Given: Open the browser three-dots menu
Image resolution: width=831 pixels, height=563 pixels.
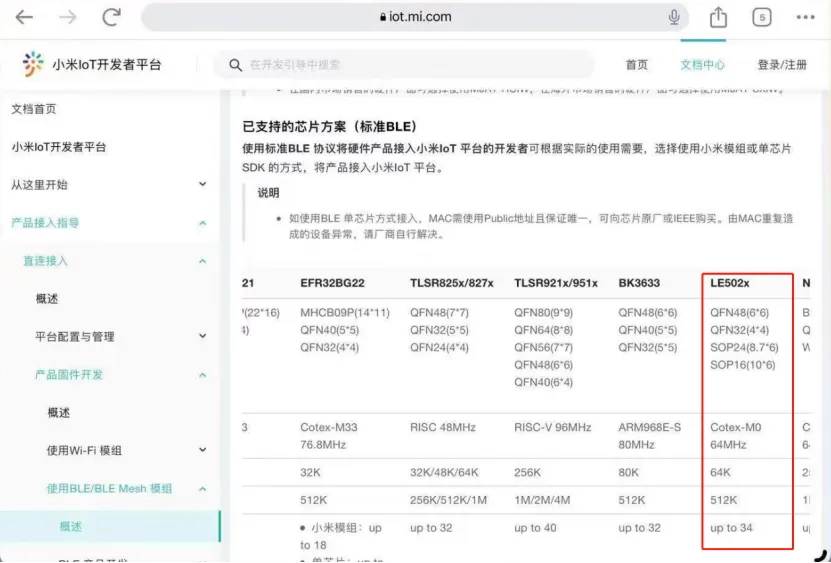Looking at the screenshot, I should coord(805,17).
